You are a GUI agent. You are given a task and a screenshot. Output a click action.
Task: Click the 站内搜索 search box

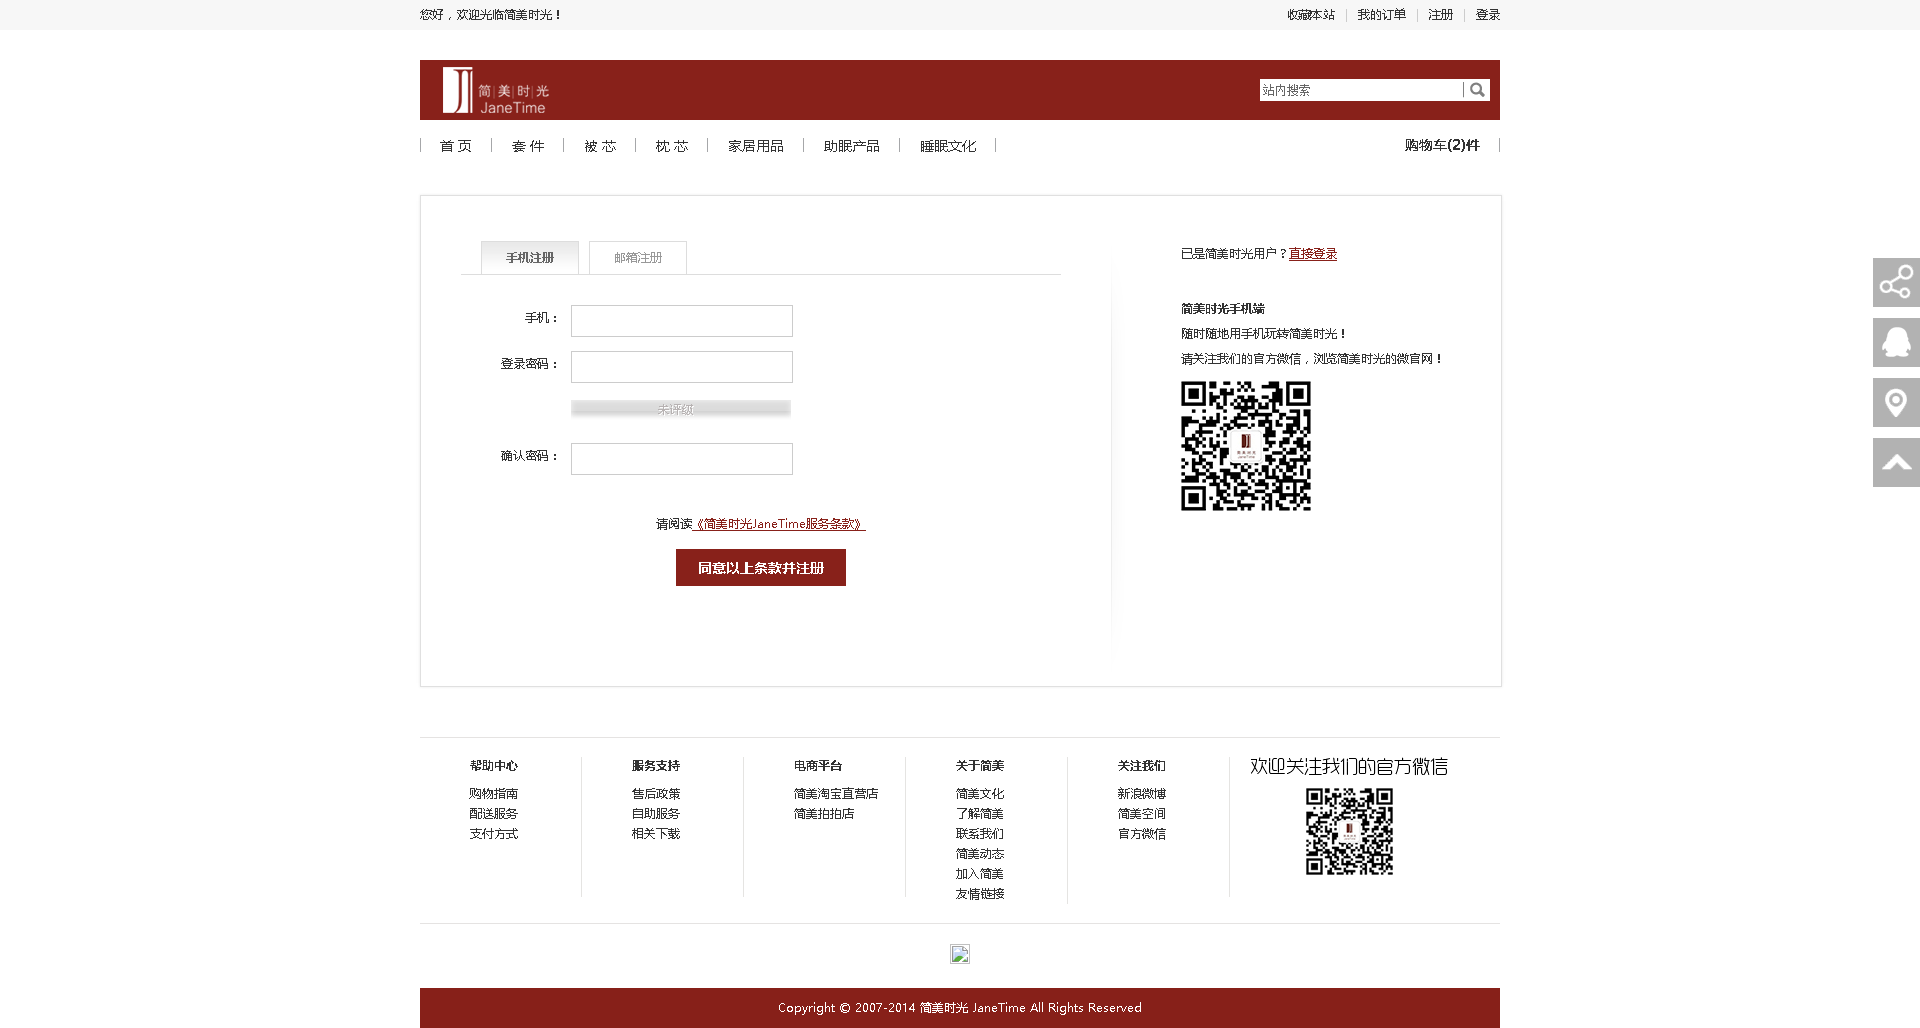click(x=1360, y=90)
